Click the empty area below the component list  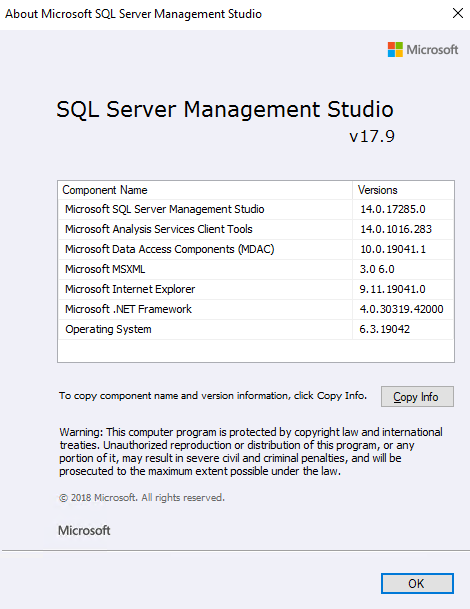point(256,351)
